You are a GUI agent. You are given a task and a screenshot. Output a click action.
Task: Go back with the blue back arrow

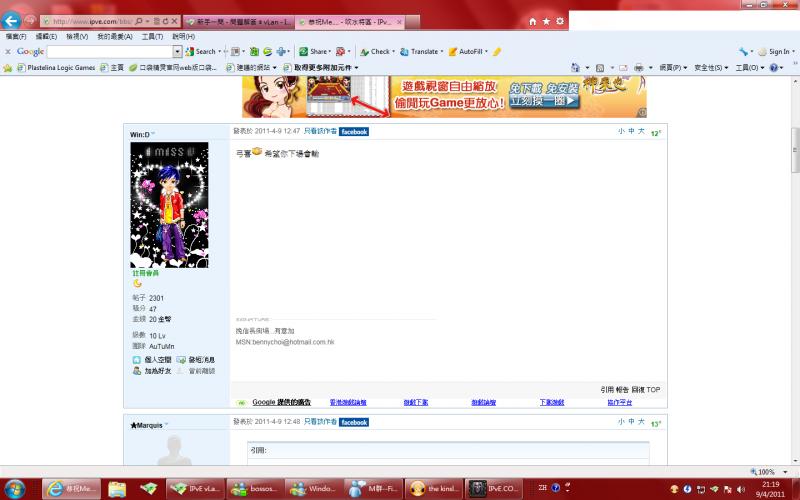point(11,21)
